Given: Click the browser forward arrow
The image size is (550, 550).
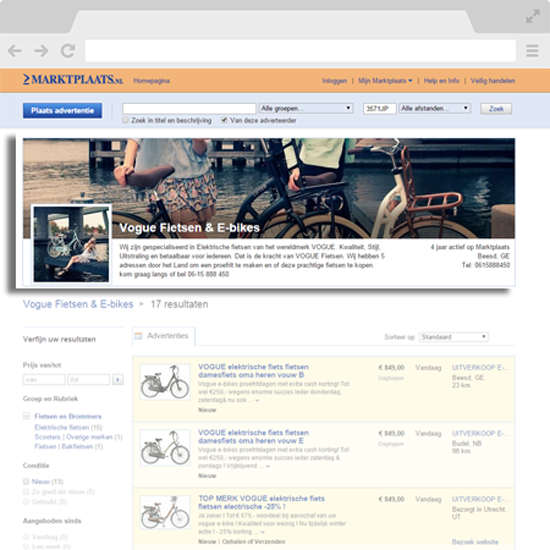Looking at the screenshot, I should coord(41,51).
